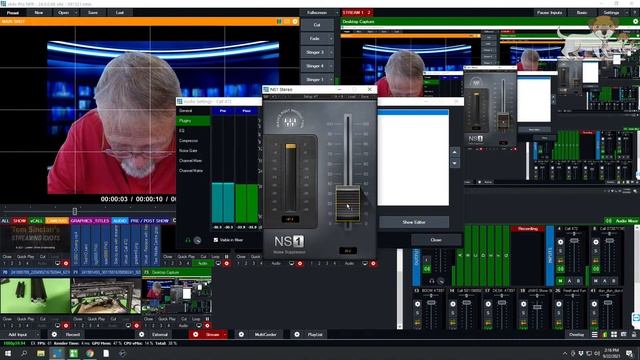The width and height of the screenshot is (640, 360).
Task: Open the Fade transition dropdown arrow
Action: [331, 38]
